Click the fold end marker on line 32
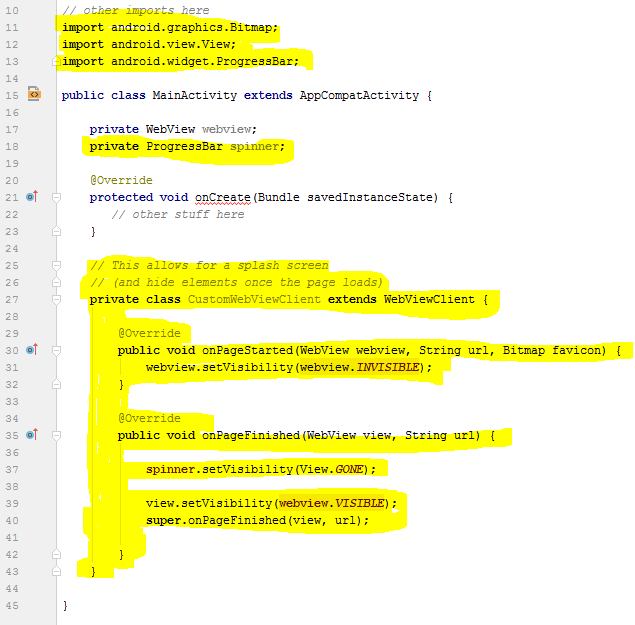The image size is (635, 625). tap(56, 384)
